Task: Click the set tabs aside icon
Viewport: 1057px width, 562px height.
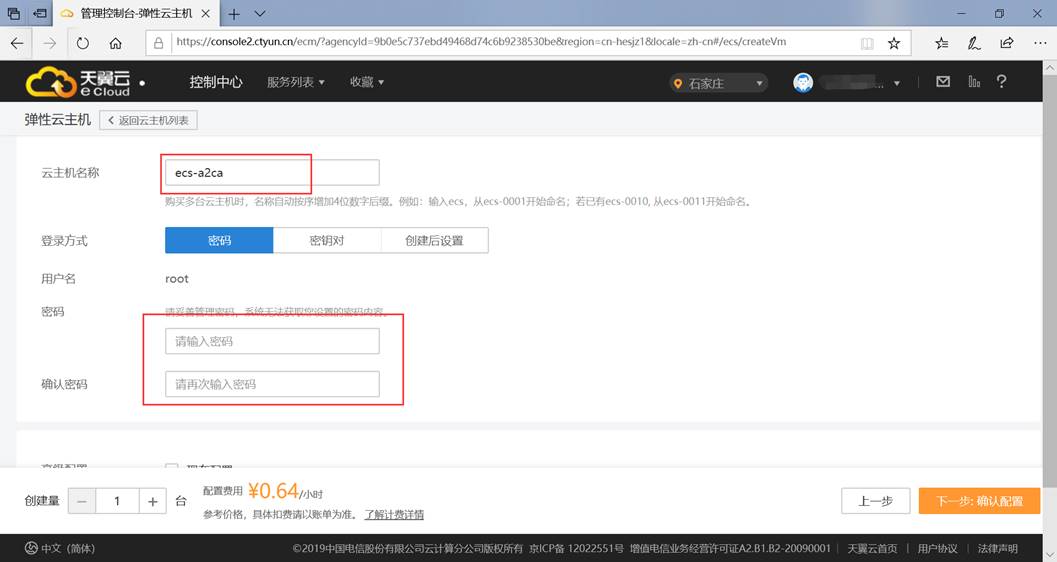Action: [x=41, y=13]
